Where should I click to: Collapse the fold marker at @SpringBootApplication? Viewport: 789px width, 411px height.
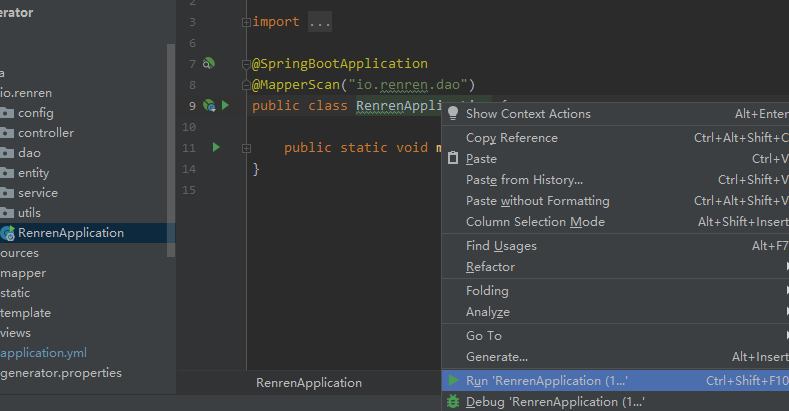click(246, 64)
